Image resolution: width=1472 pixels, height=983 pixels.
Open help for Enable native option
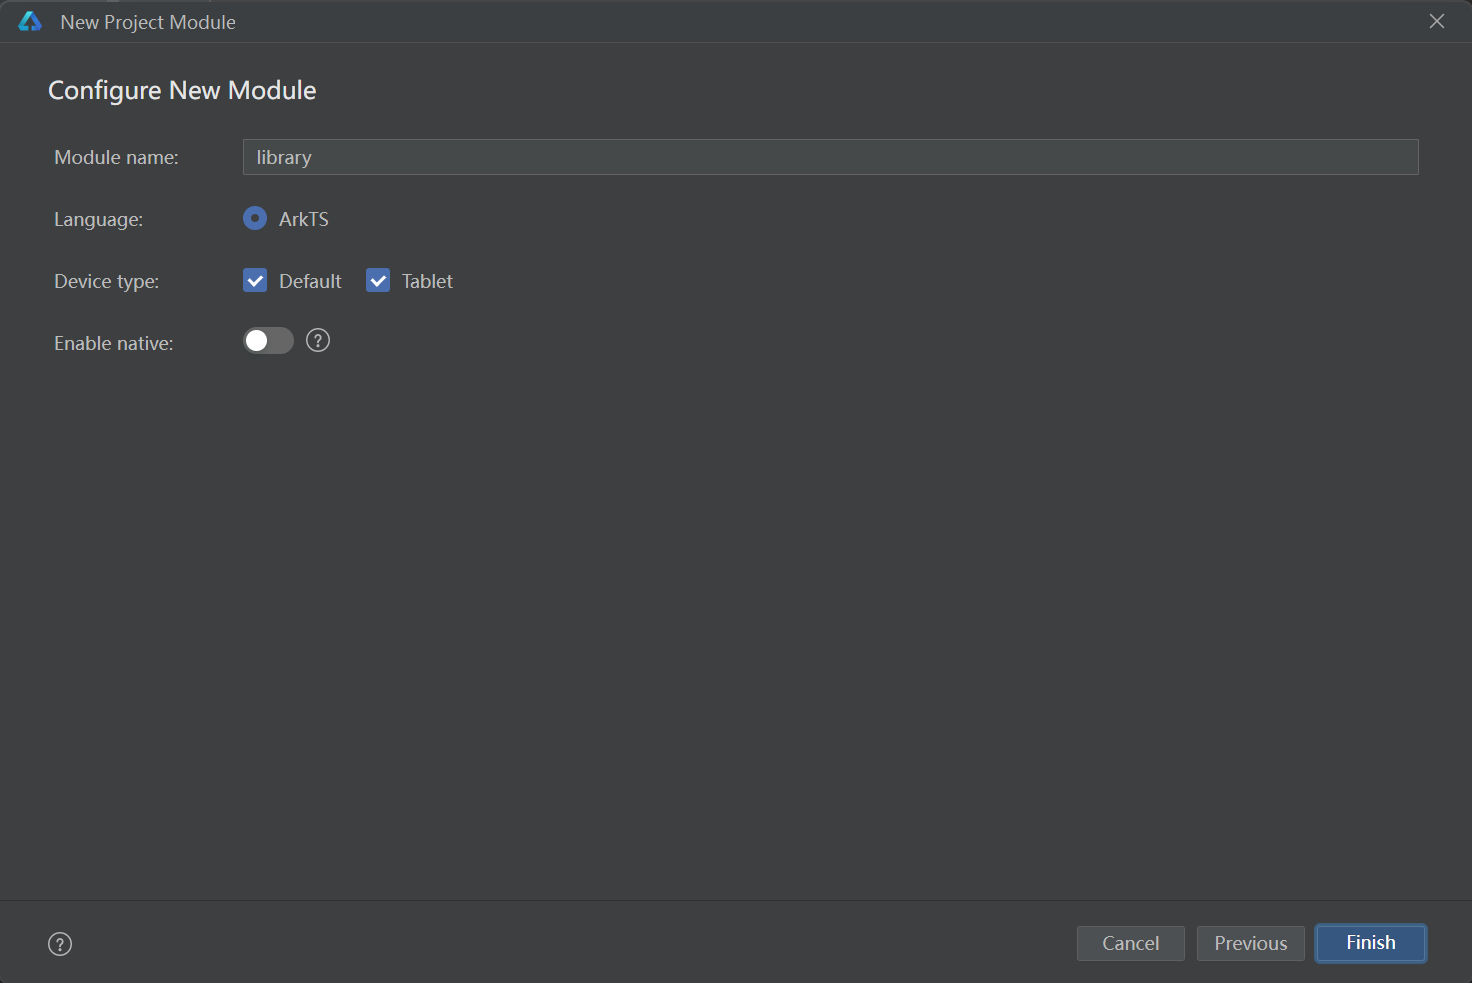tap(318, 341)
